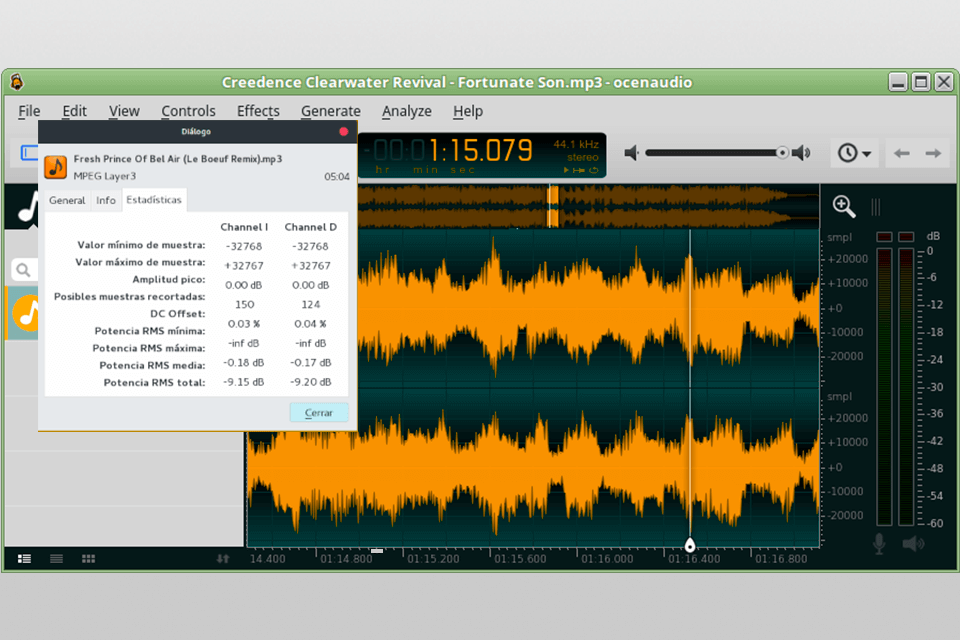Click the microphone icon below level meters

(880, 543)
